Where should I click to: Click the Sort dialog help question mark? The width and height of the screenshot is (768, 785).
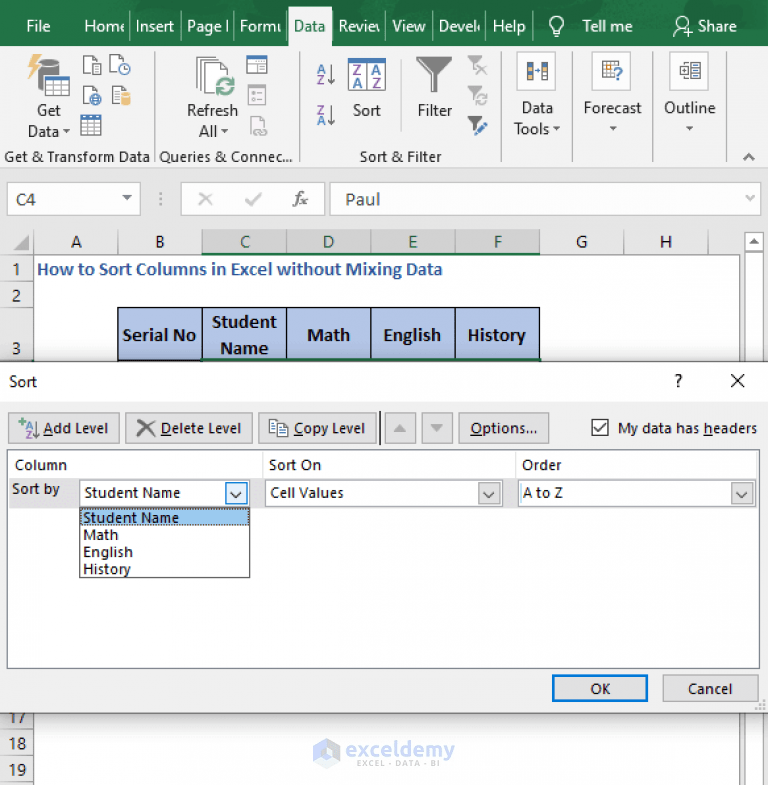[678, 381]
